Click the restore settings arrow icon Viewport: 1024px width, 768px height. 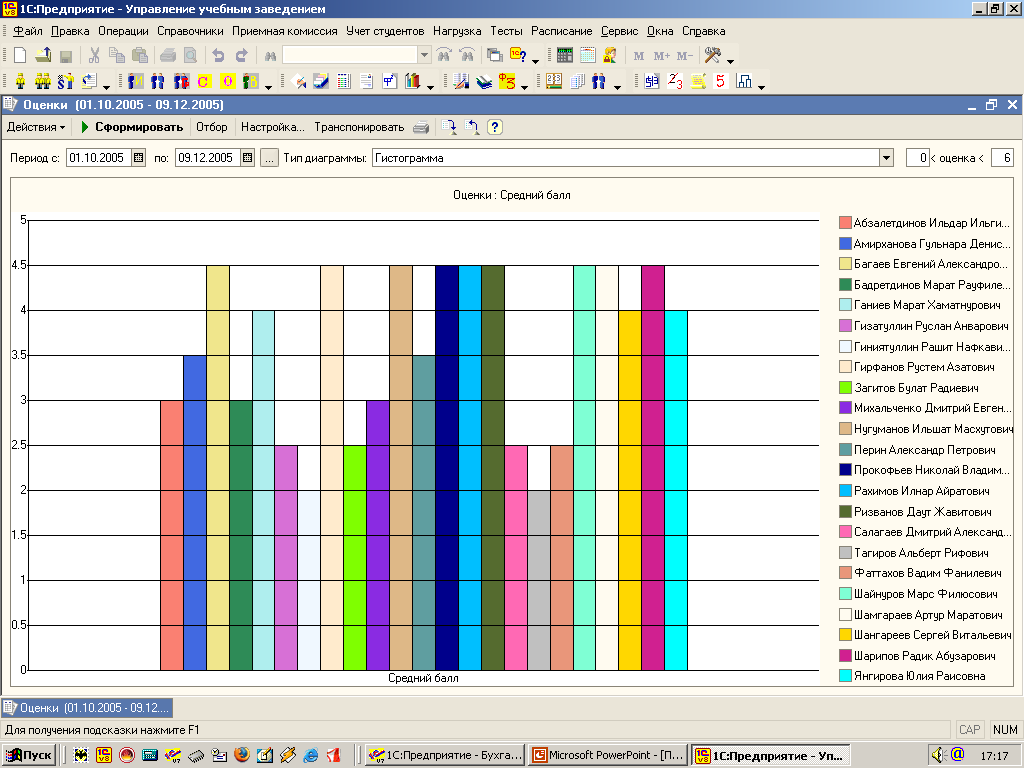point(472,127)
